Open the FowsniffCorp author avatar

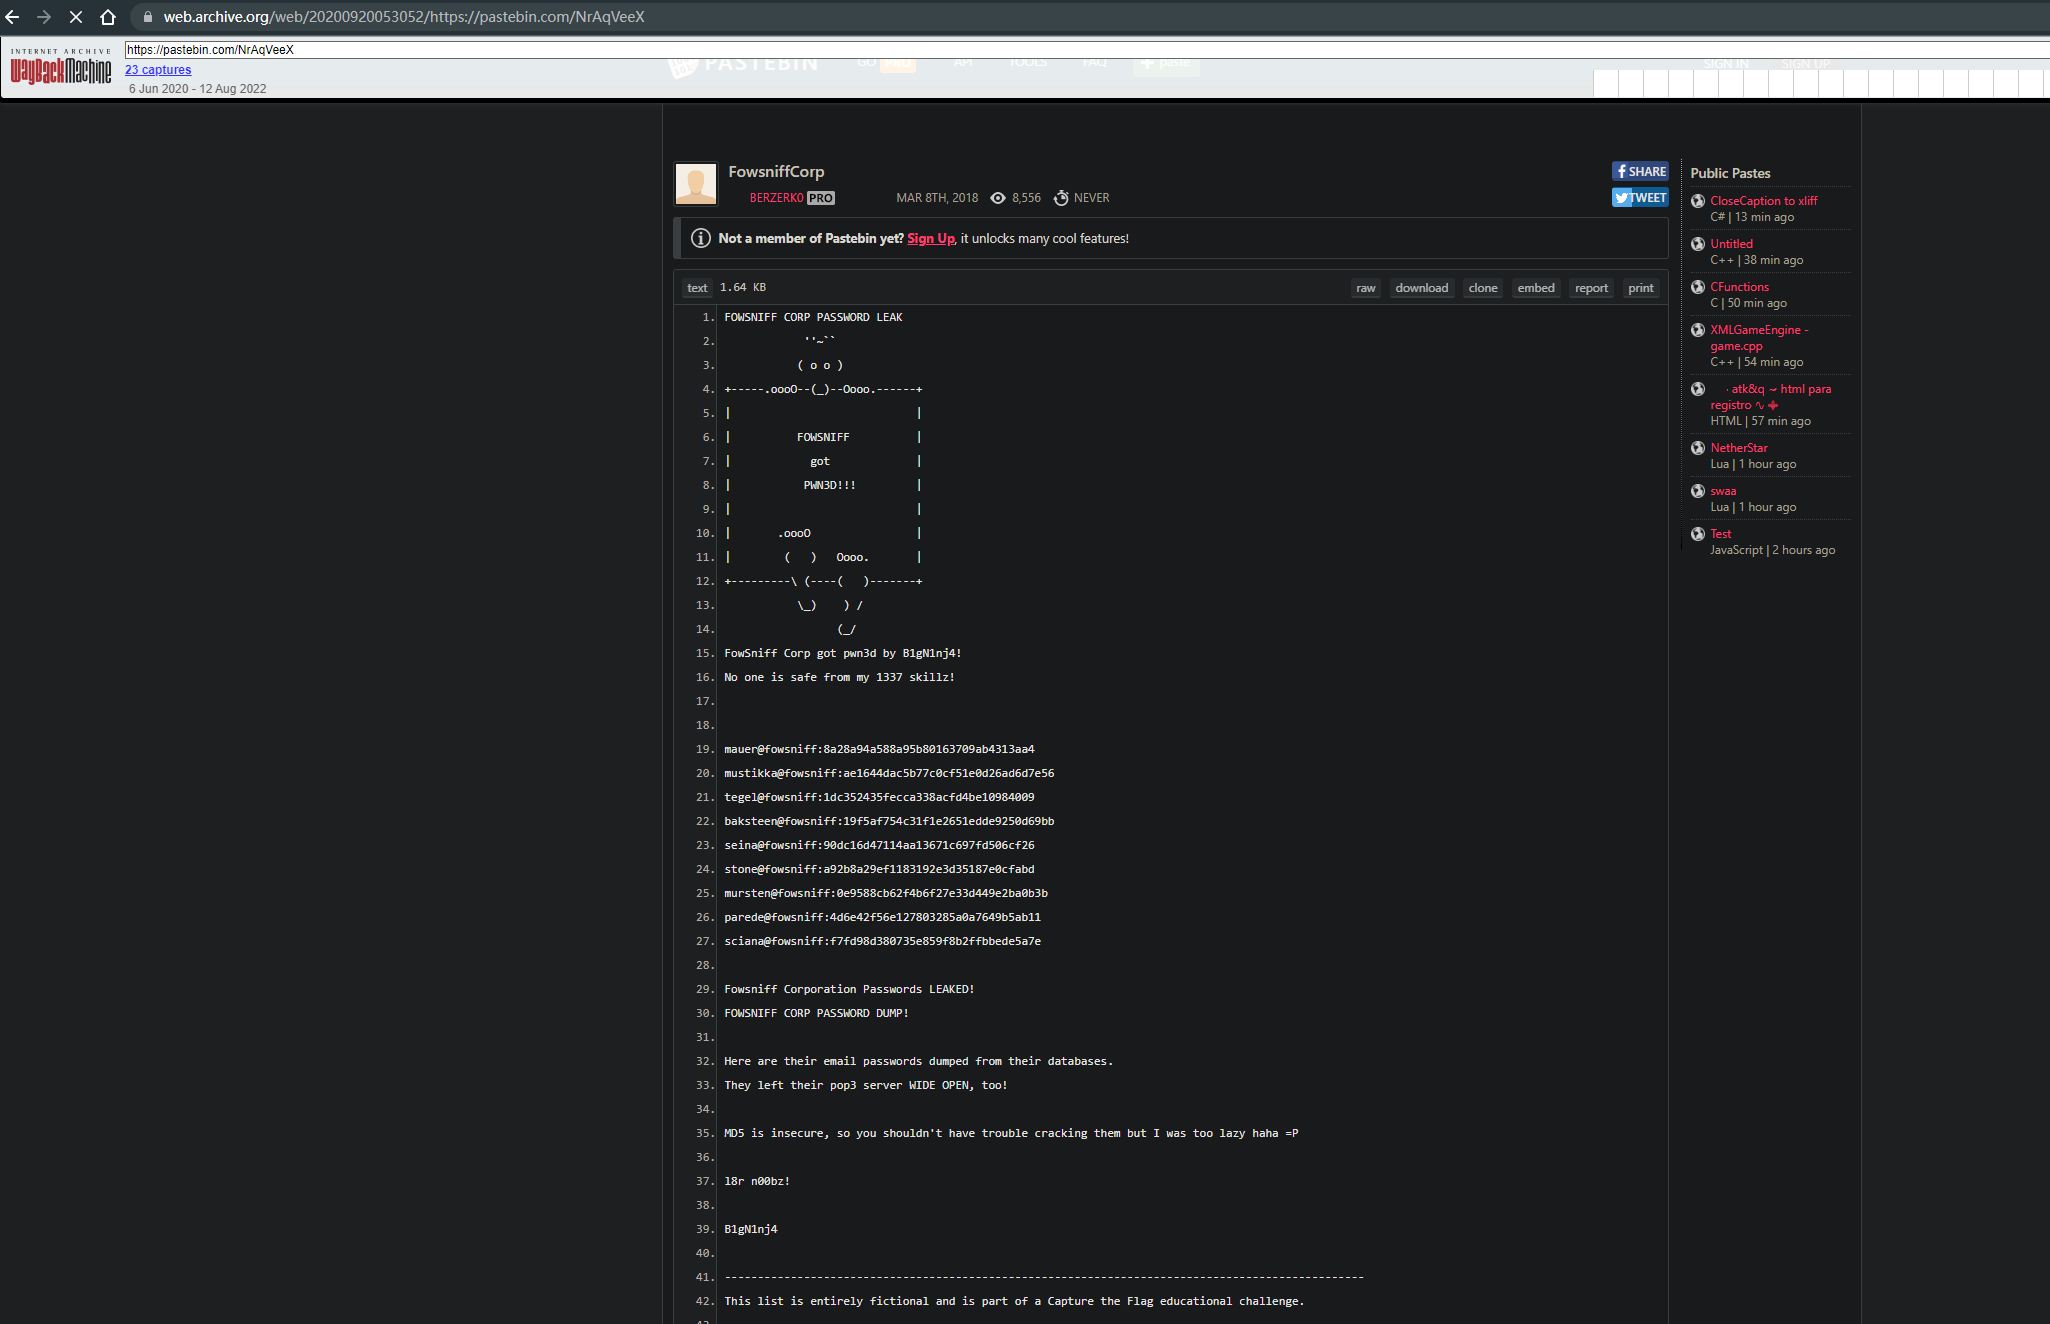click(696, 184)
